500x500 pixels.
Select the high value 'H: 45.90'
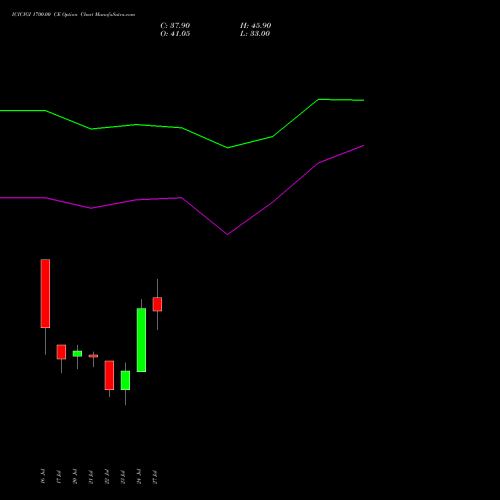[x=255, y=26]
